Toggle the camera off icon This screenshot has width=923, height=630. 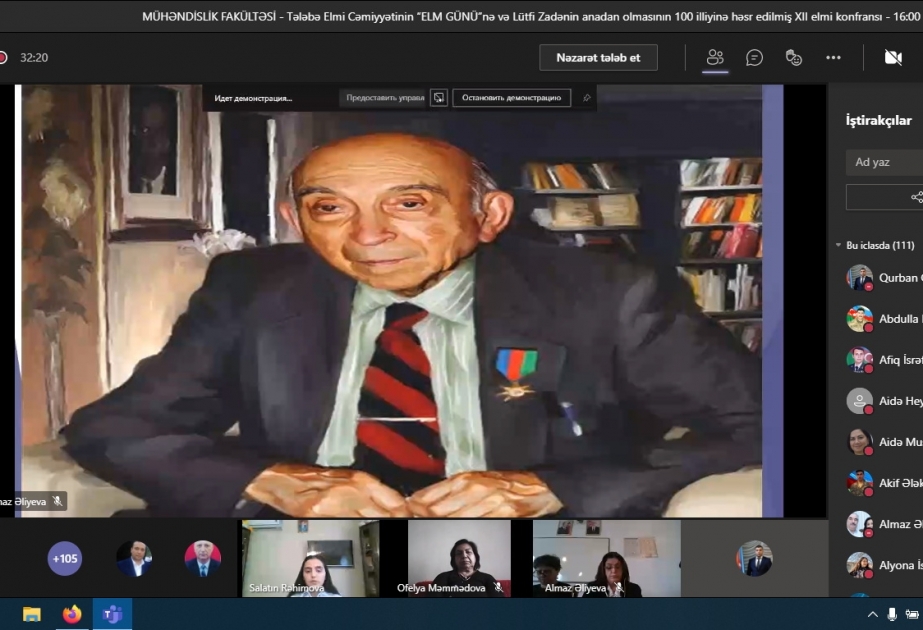click(893, 58)
